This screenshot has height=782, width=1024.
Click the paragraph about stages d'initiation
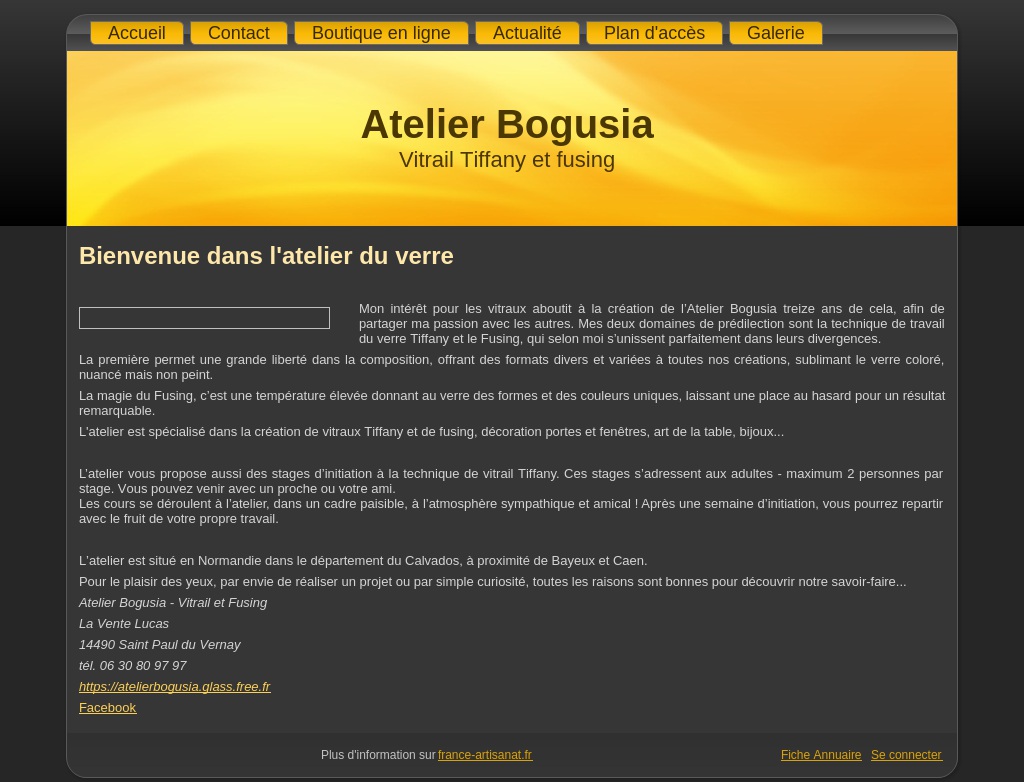[511, 496]
